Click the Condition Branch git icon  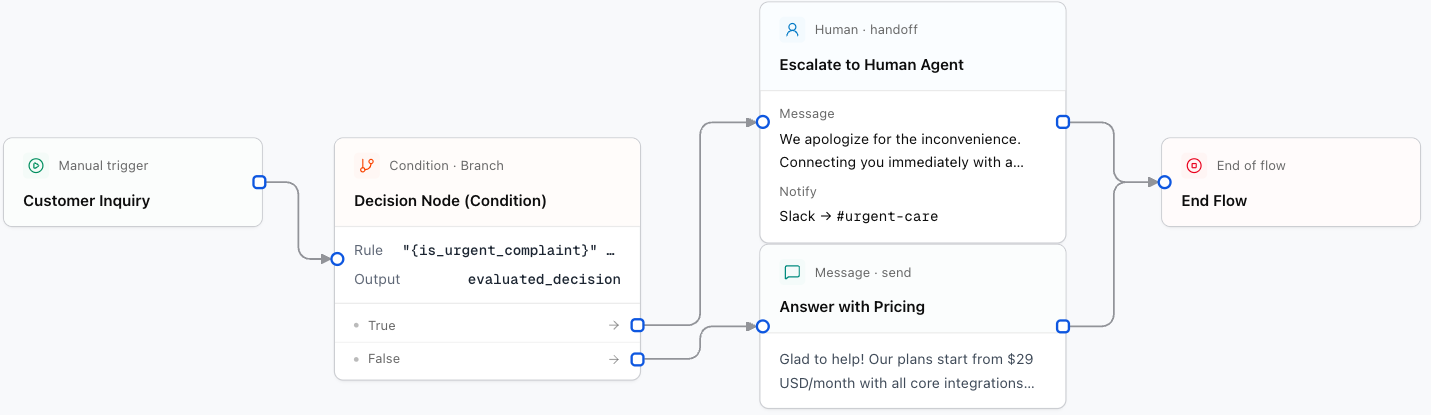(367, 166)
